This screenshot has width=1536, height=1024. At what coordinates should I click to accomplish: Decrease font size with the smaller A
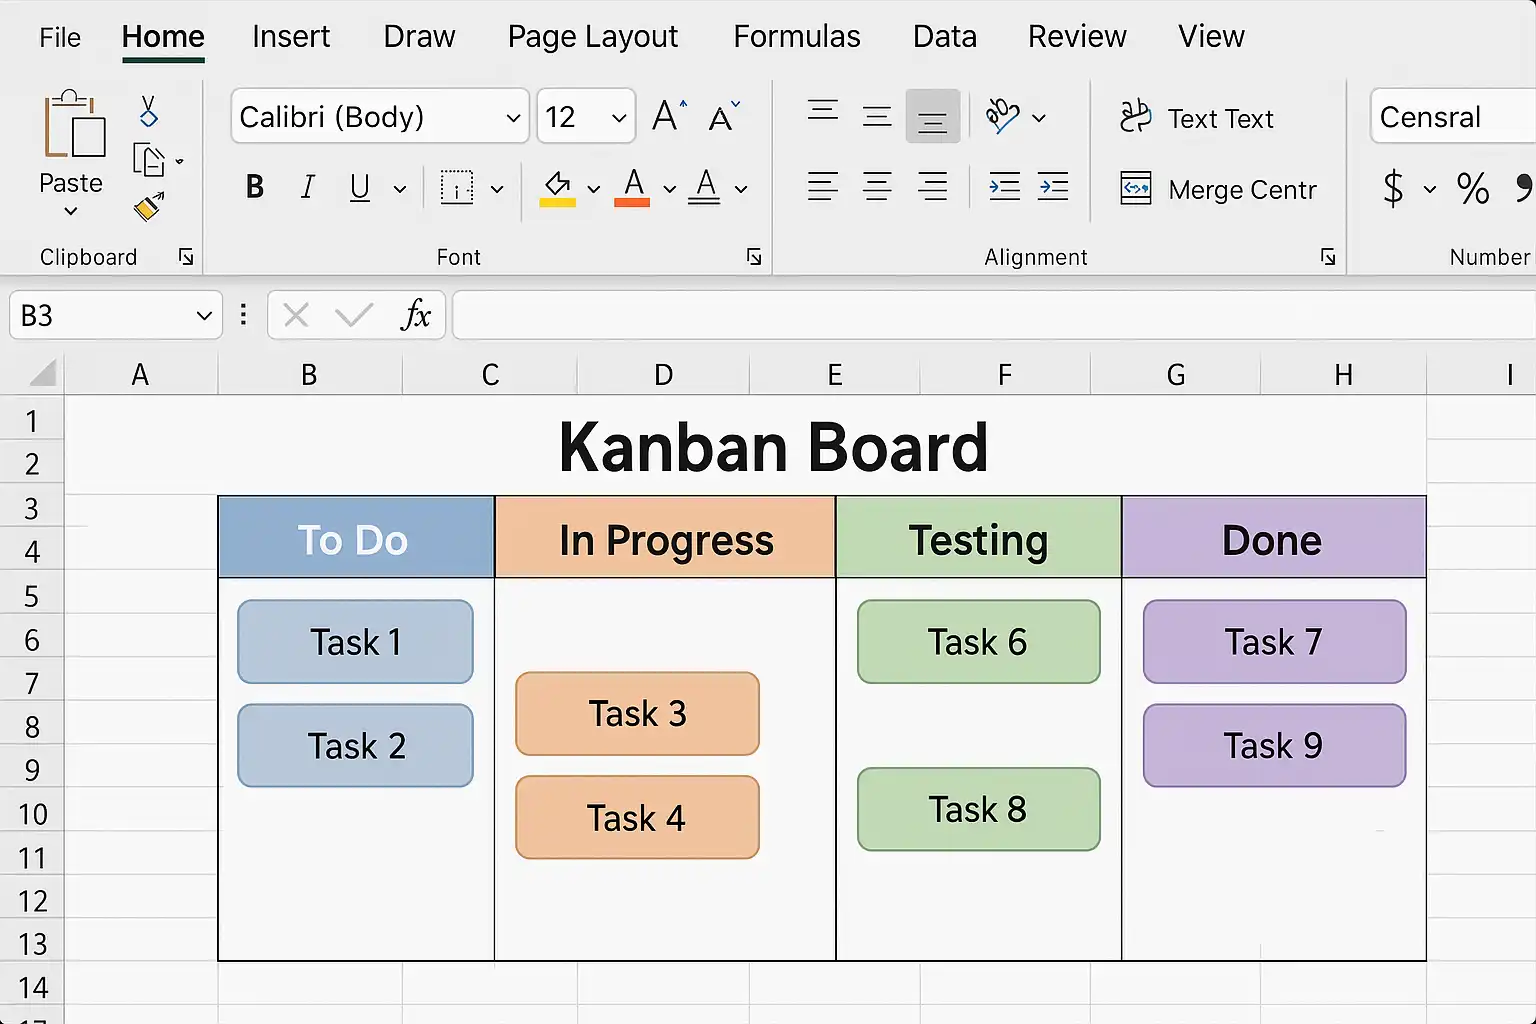724,116
